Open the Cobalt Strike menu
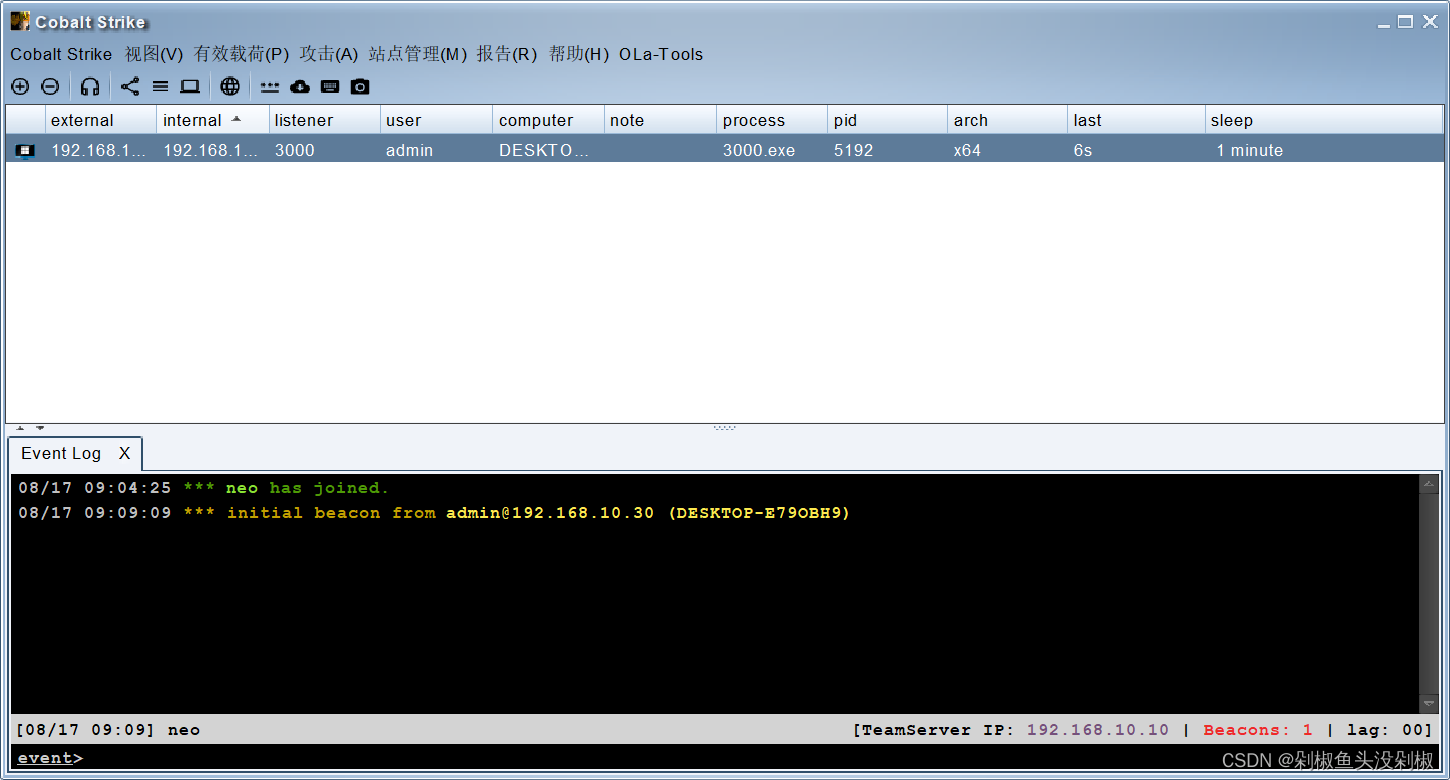The image size is (1450, 780). 61,54
